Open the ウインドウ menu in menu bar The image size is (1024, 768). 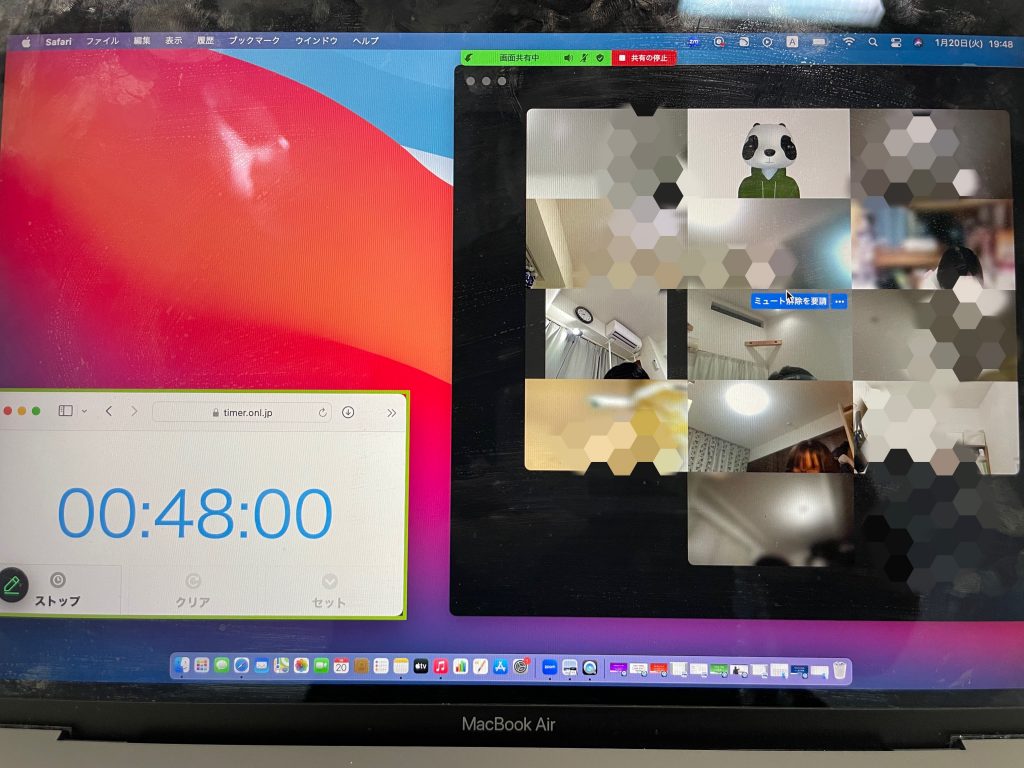315,41
